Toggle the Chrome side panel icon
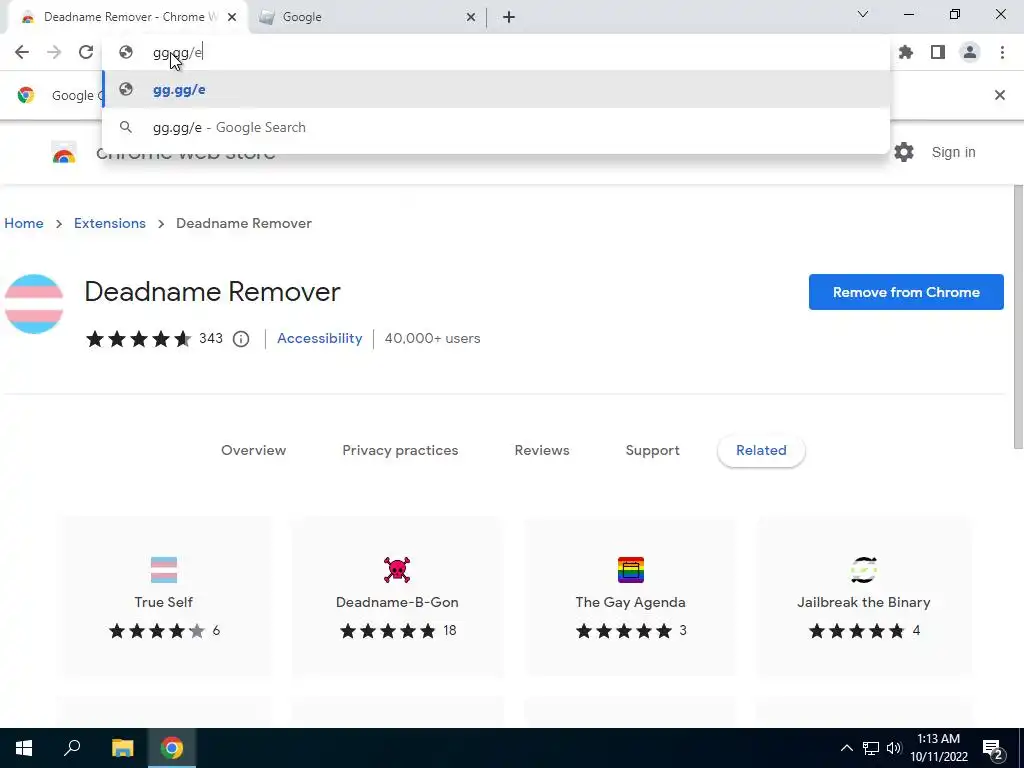1024x768 pixels. [x=938, y=52]
